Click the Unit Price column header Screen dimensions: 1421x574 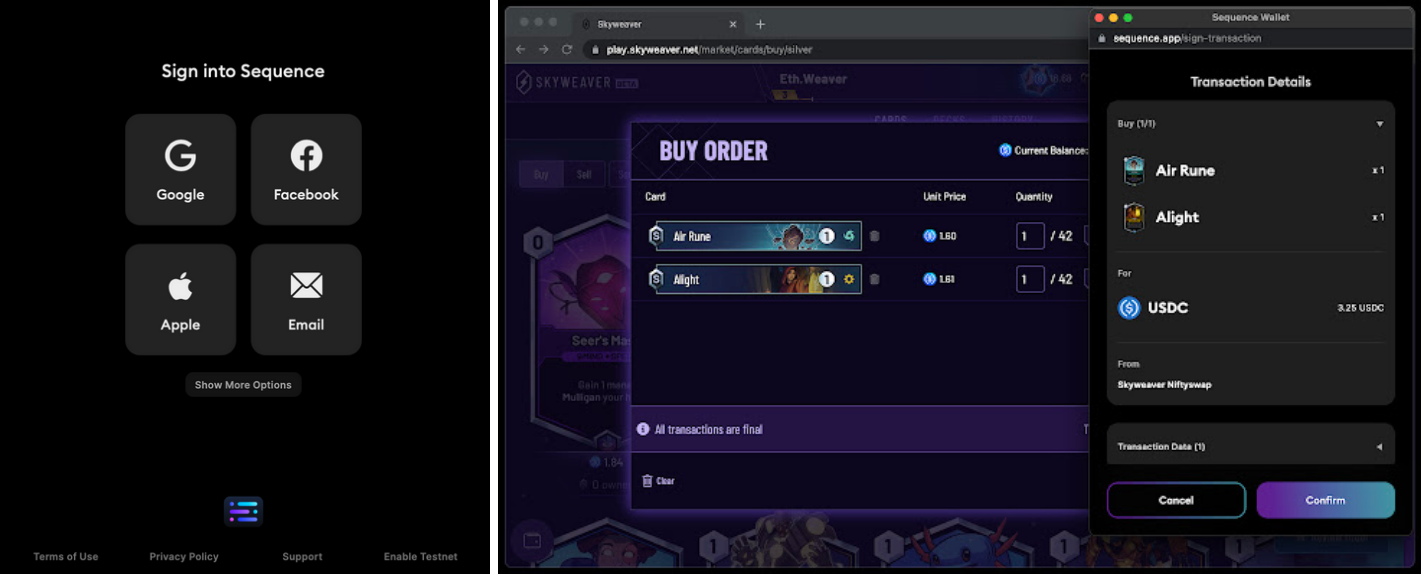pos(944,197)
